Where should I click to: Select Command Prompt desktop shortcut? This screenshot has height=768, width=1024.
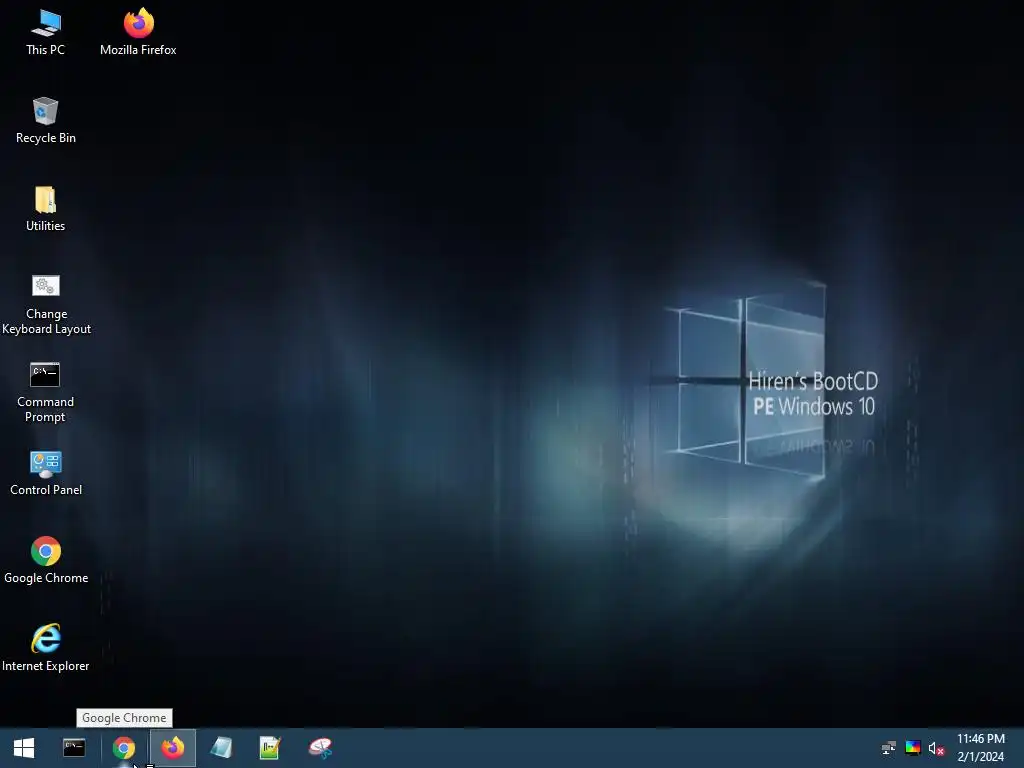45,392
